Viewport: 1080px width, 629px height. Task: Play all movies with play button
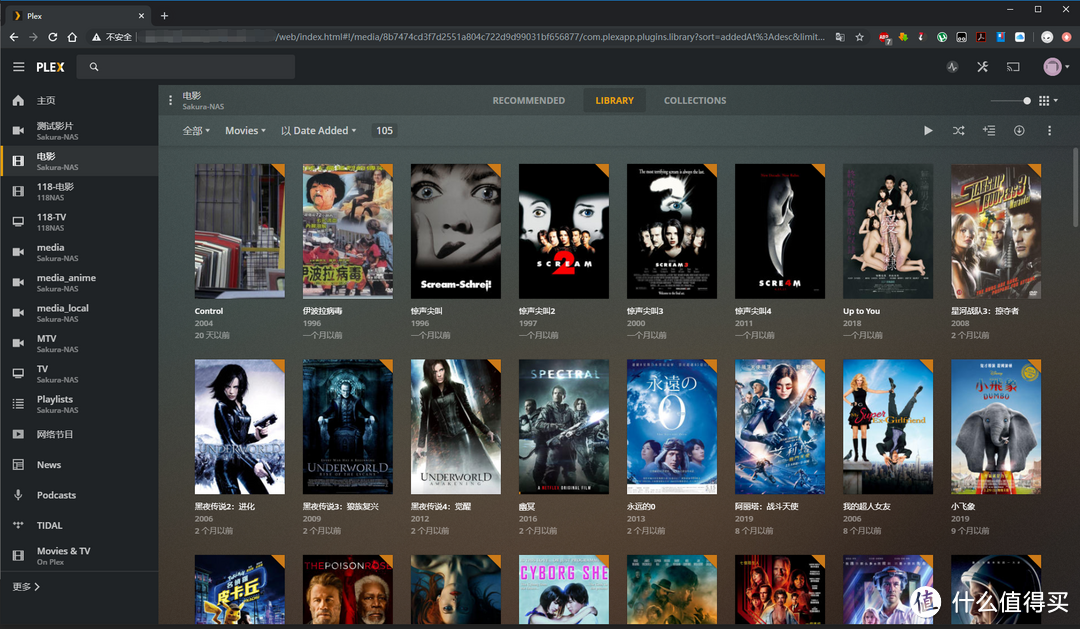tap(928, 130)
